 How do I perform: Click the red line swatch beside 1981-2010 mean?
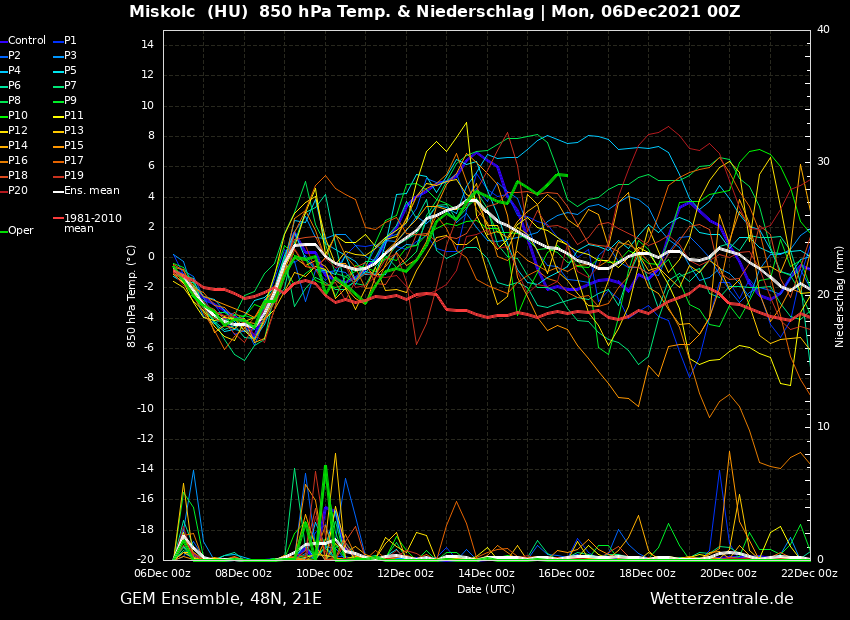tap(58, 218)
